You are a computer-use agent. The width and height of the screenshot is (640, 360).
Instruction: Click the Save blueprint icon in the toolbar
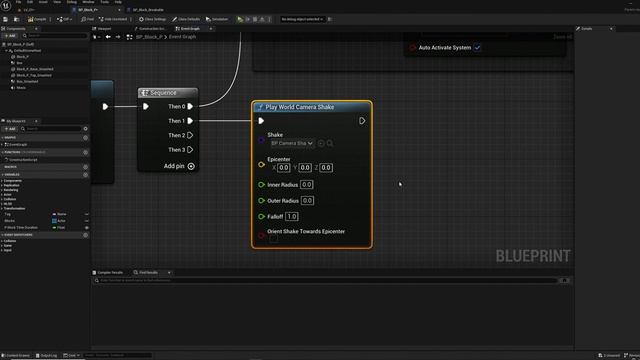point(6,19)
